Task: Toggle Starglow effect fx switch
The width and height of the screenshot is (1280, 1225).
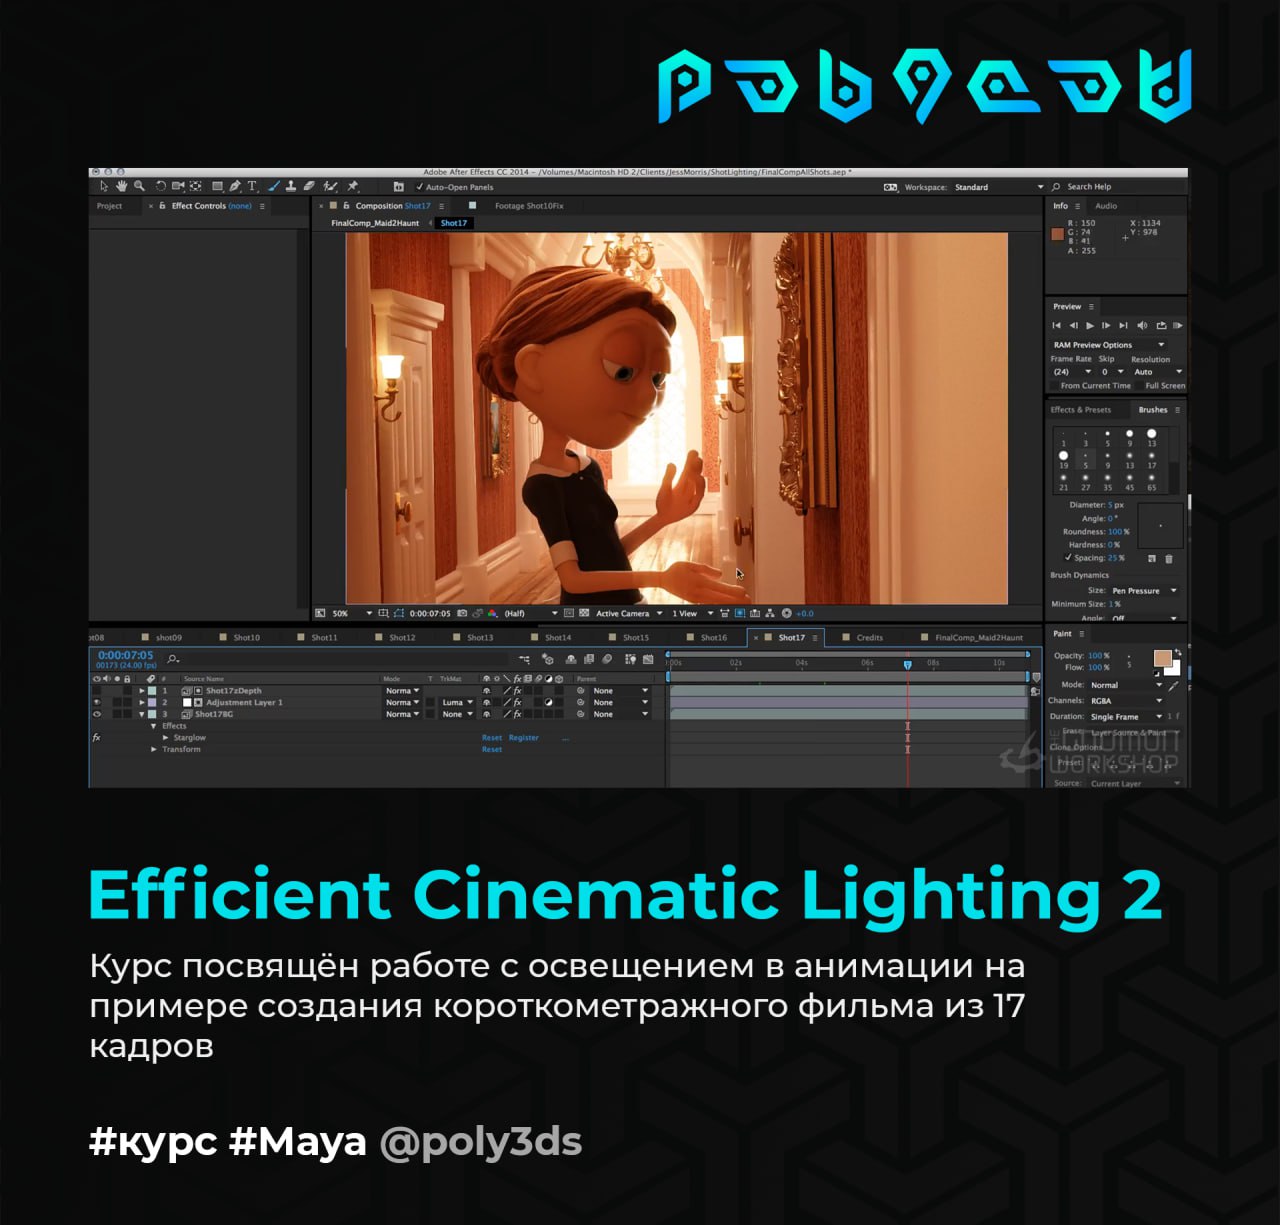Action: [96, 737]
